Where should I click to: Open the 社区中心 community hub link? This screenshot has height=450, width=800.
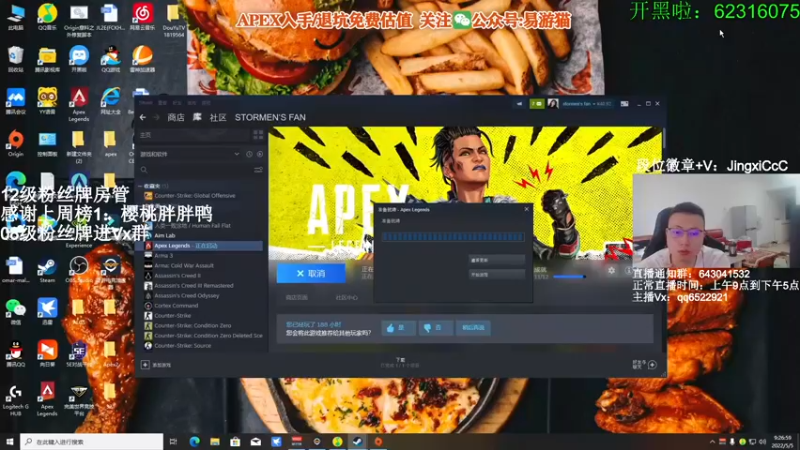click(346, 298)
